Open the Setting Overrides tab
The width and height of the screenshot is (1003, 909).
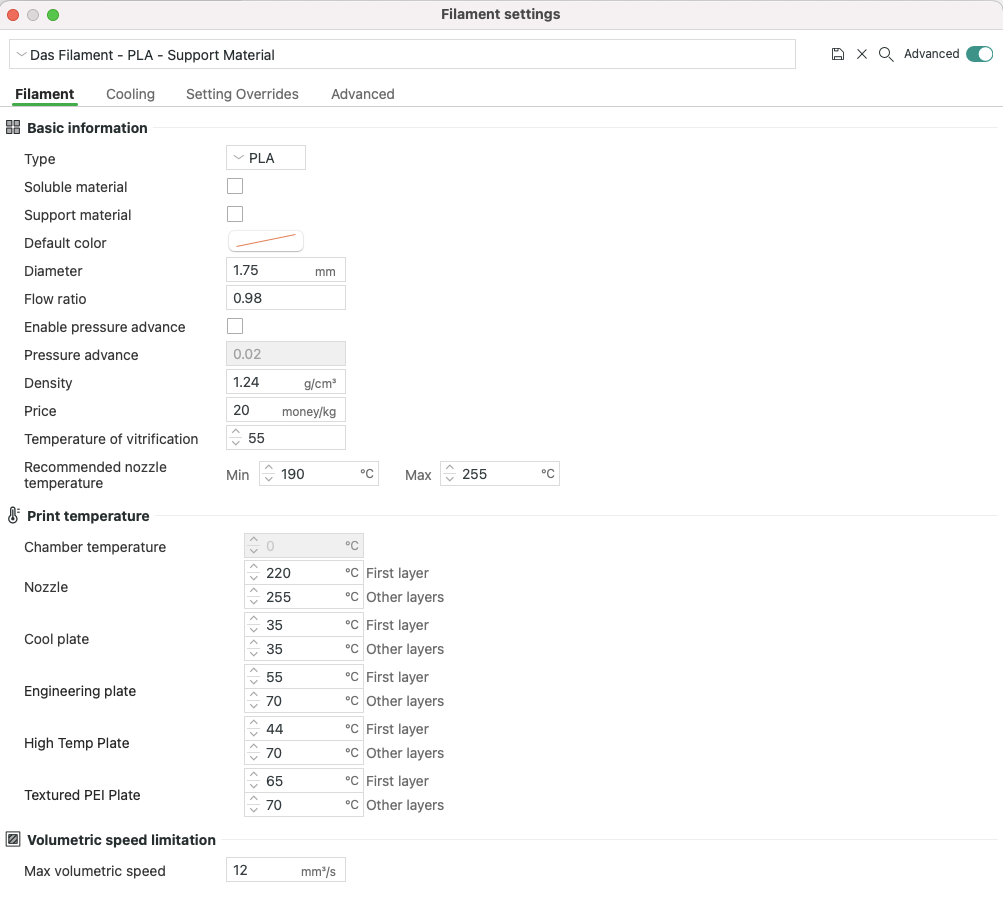pos(242,94)
